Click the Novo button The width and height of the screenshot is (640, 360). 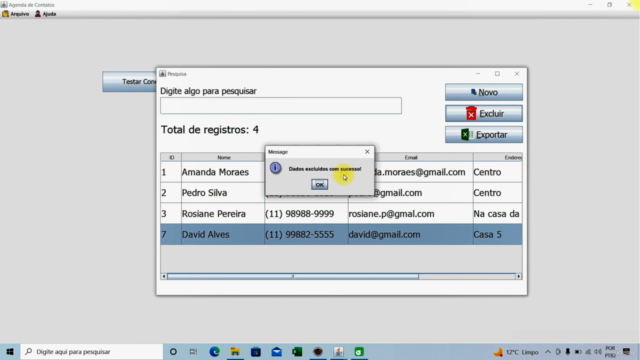(x=484, y=92)
